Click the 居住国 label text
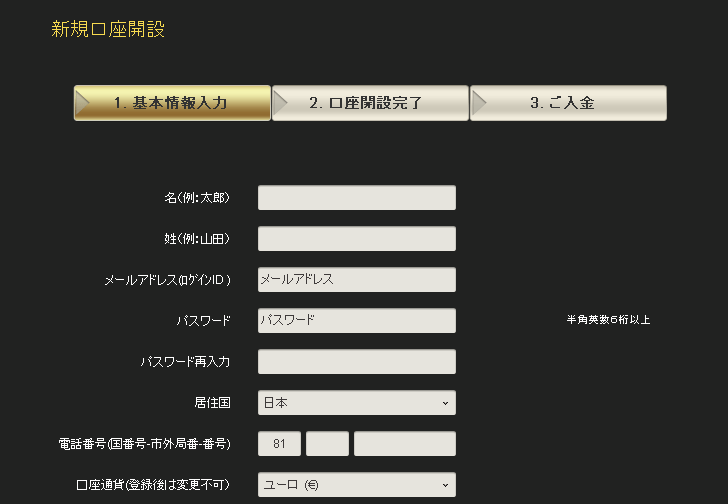The width and height of the screenshot is (728, 504). point(212,402)
